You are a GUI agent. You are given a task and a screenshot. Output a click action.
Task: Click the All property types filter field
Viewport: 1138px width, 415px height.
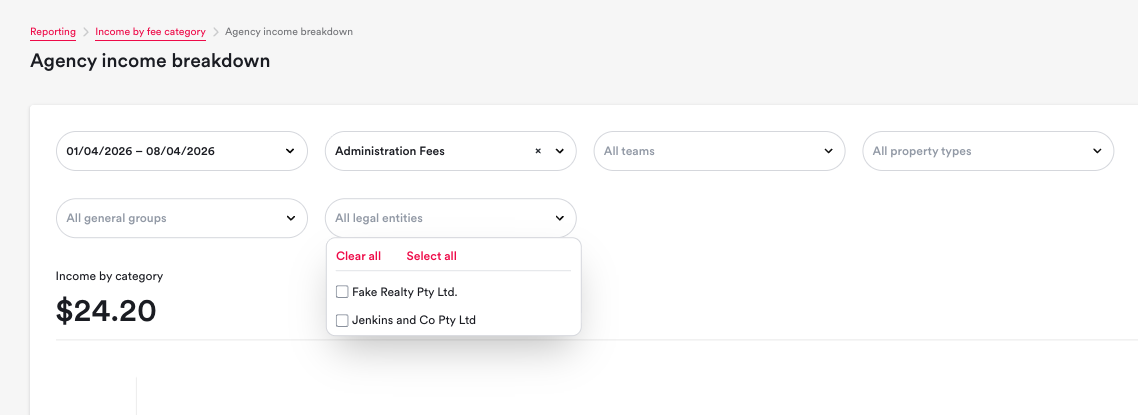click(970, 151)
